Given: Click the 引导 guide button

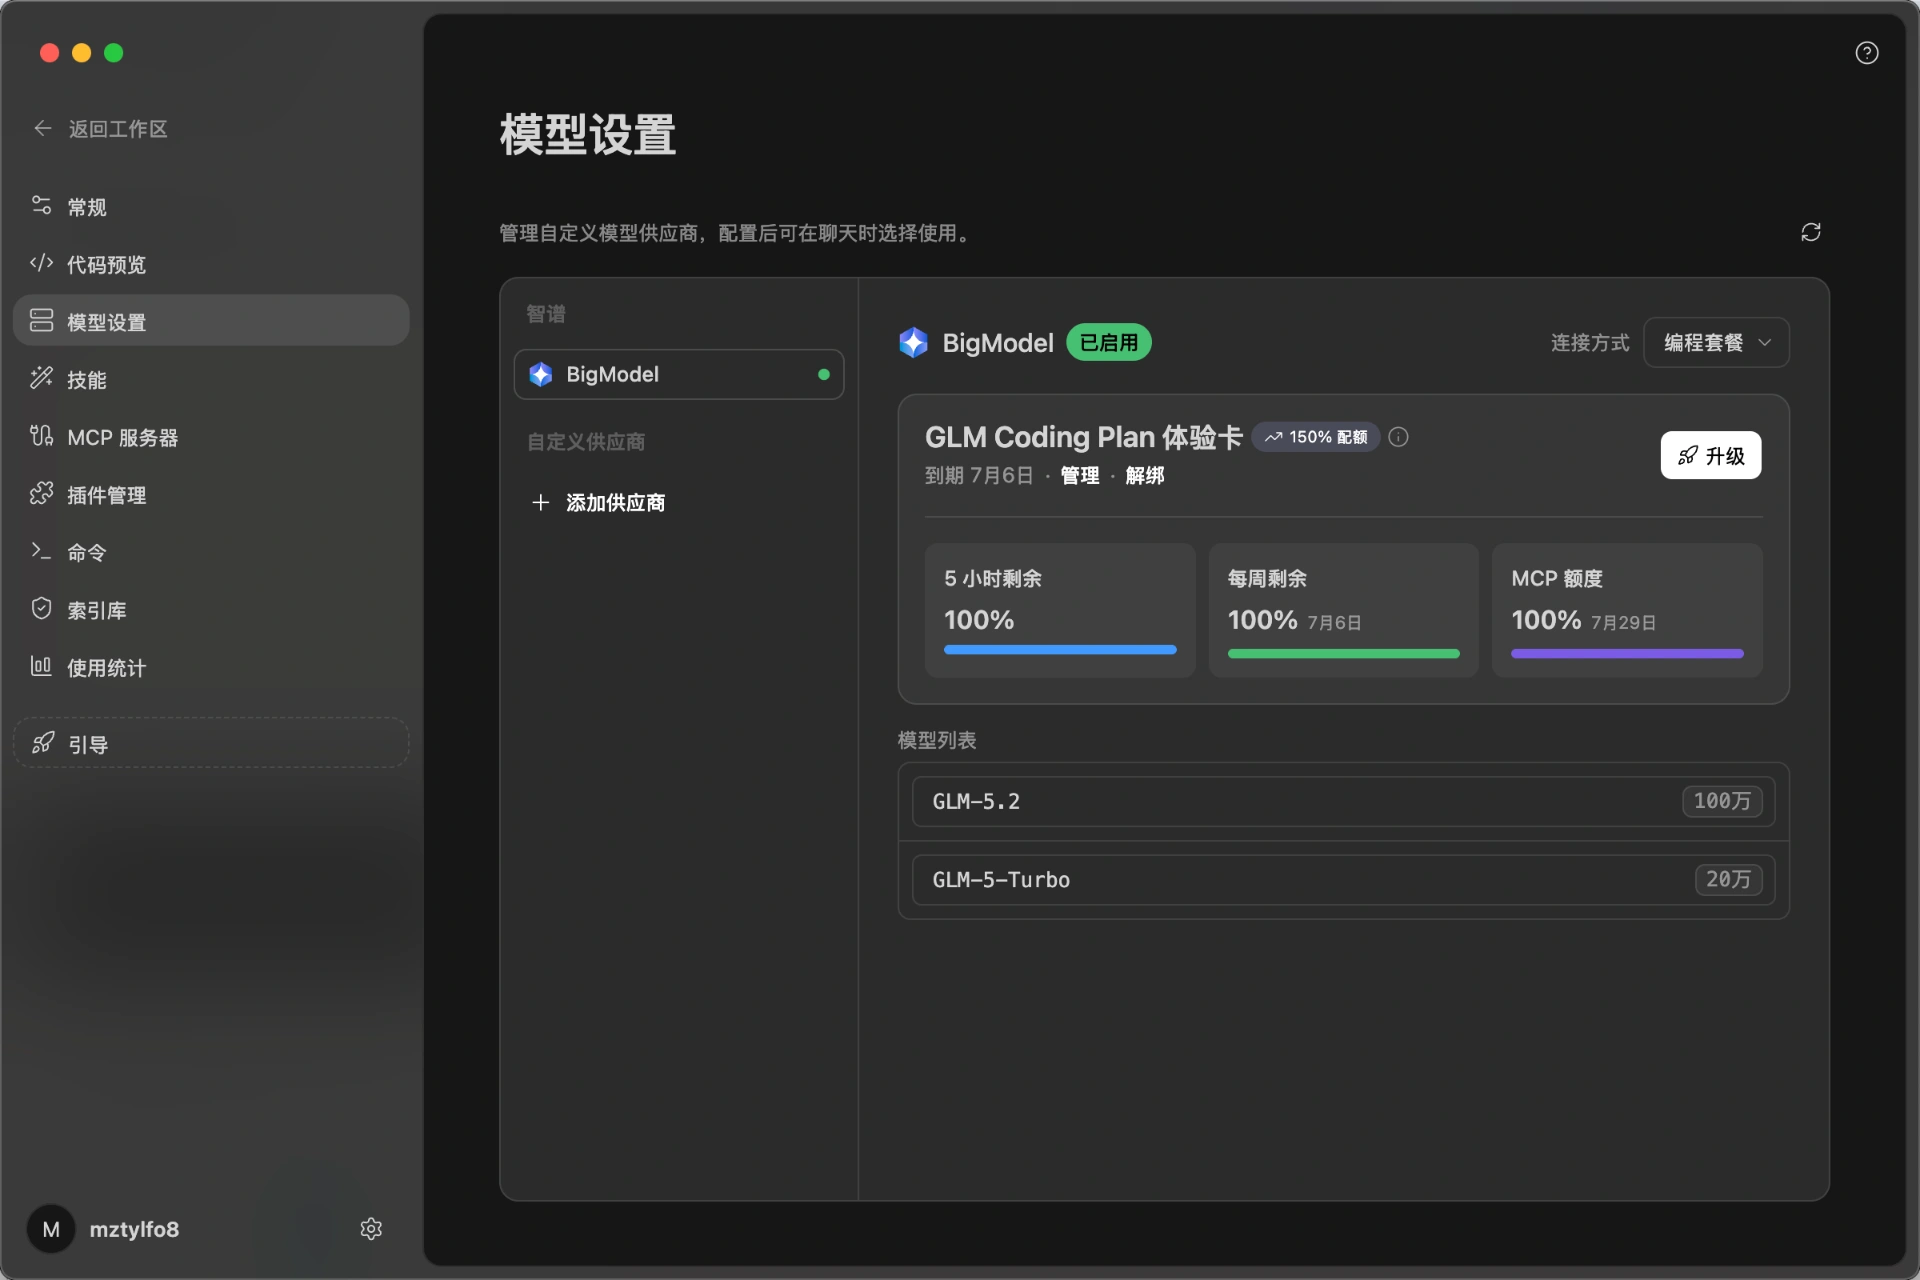Looking at the screenshot, I should pyautogui.click(x=211, y=743).
